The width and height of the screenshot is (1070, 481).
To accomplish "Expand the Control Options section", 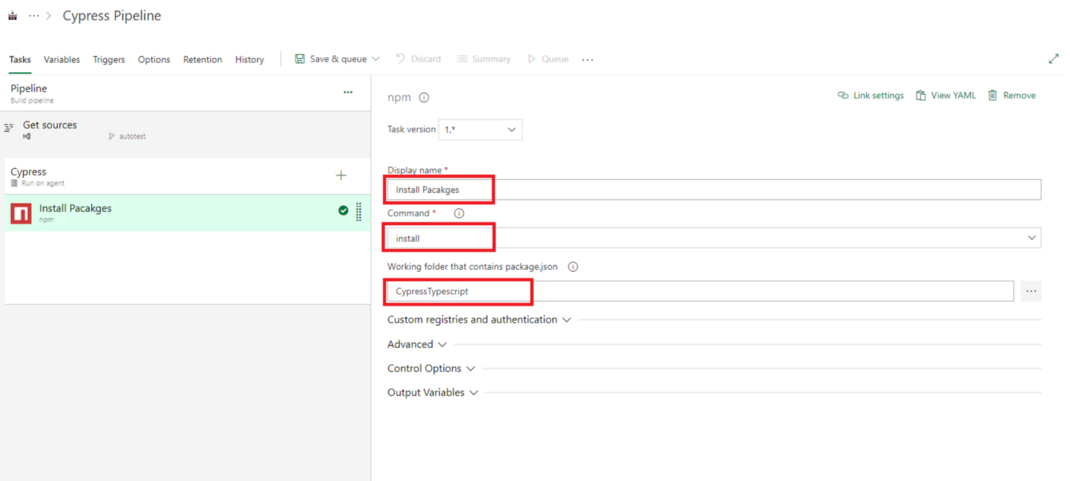I will (x=431, y=368).
